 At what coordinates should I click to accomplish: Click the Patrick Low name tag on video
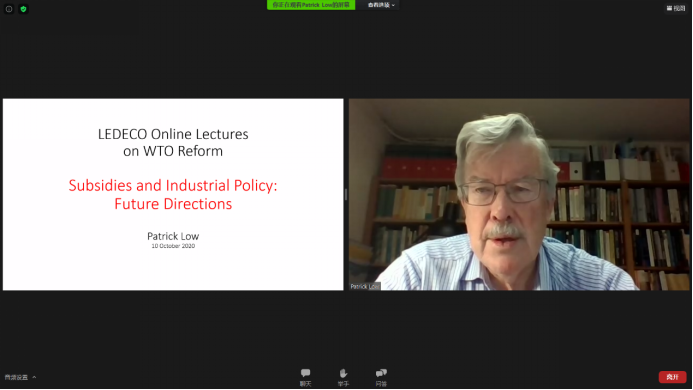click(x=365, y=287)
